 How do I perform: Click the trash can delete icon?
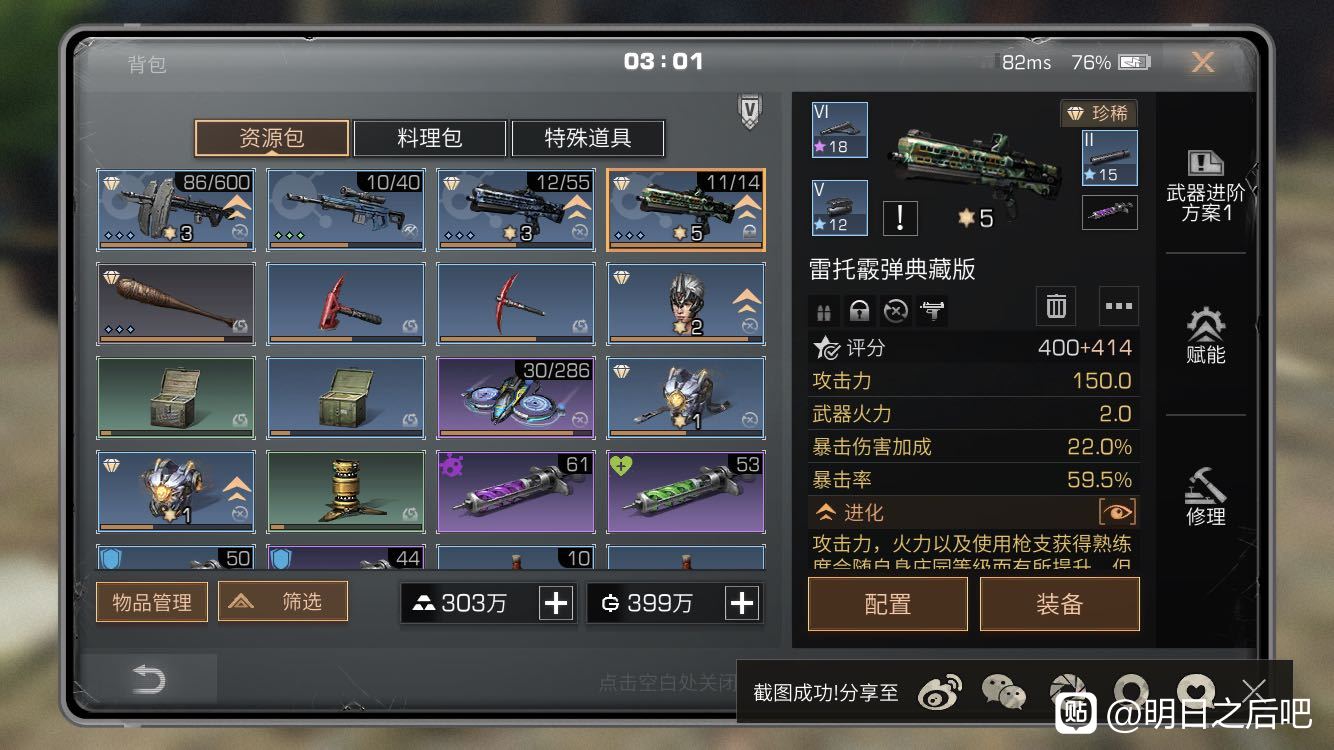point(1056,306)
